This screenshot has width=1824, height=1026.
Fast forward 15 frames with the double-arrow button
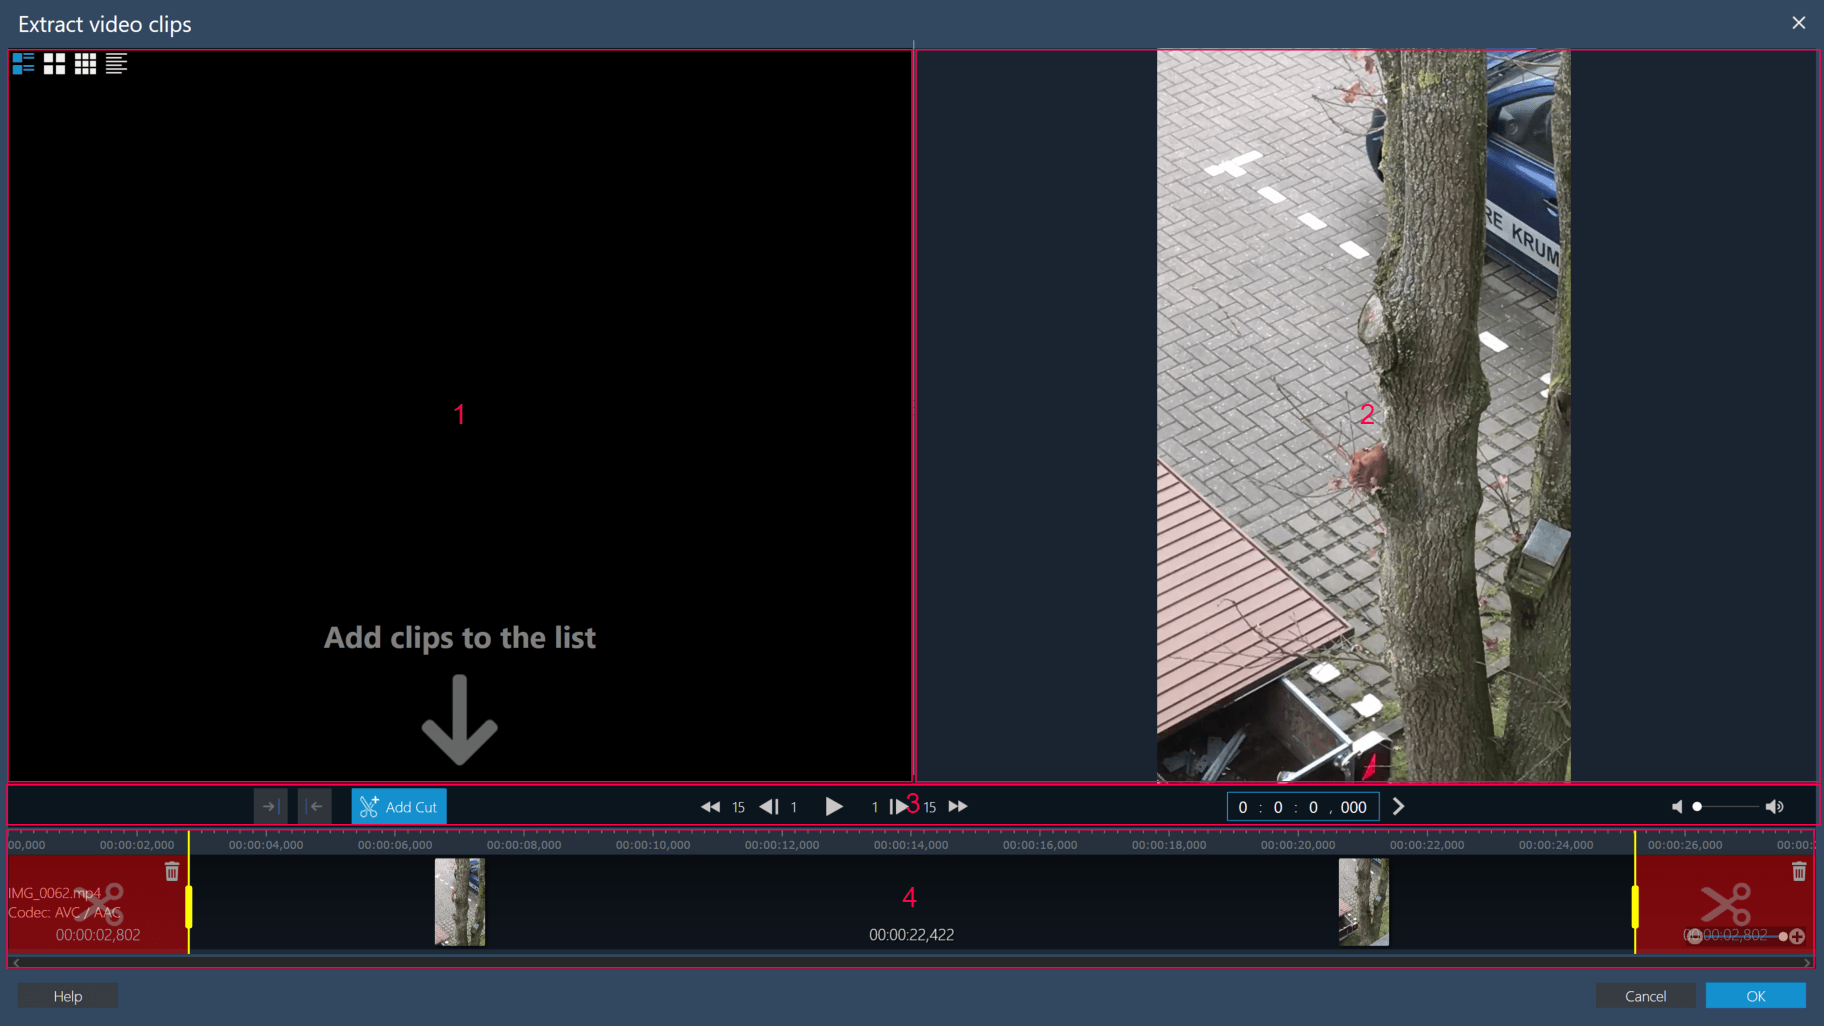958,807
